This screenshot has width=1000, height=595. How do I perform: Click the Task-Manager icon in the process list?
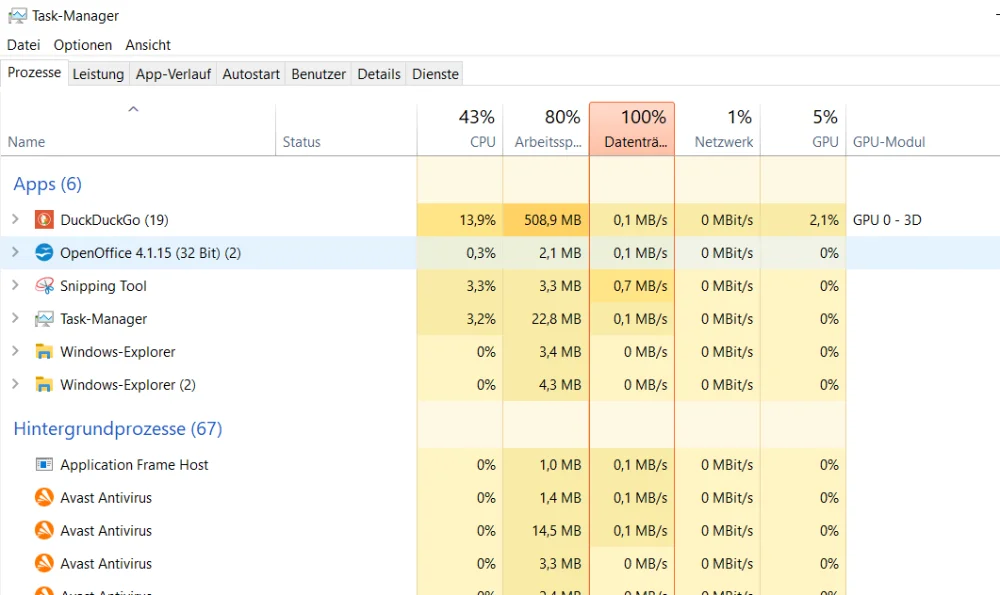click(x=44, y=319)
